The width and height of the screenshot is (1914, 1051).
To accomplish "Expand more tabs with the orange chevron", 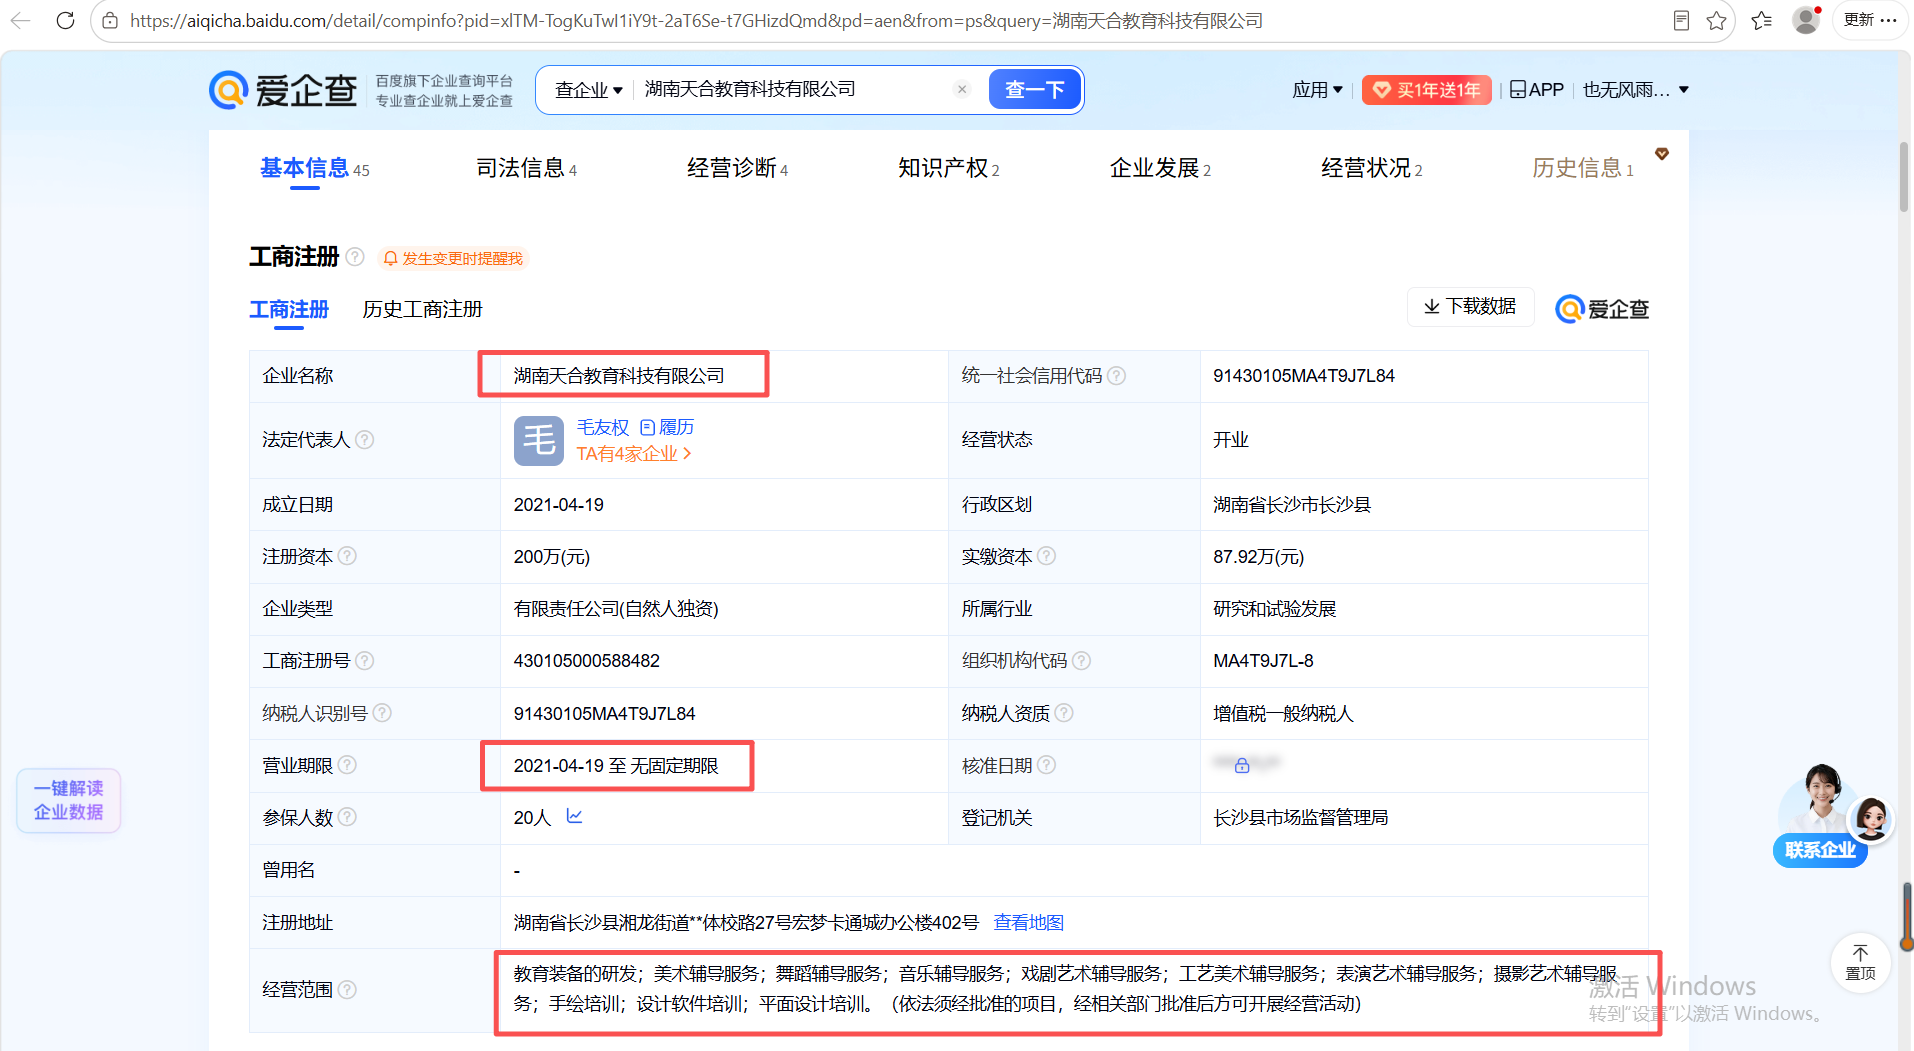I will [1662, 154].
